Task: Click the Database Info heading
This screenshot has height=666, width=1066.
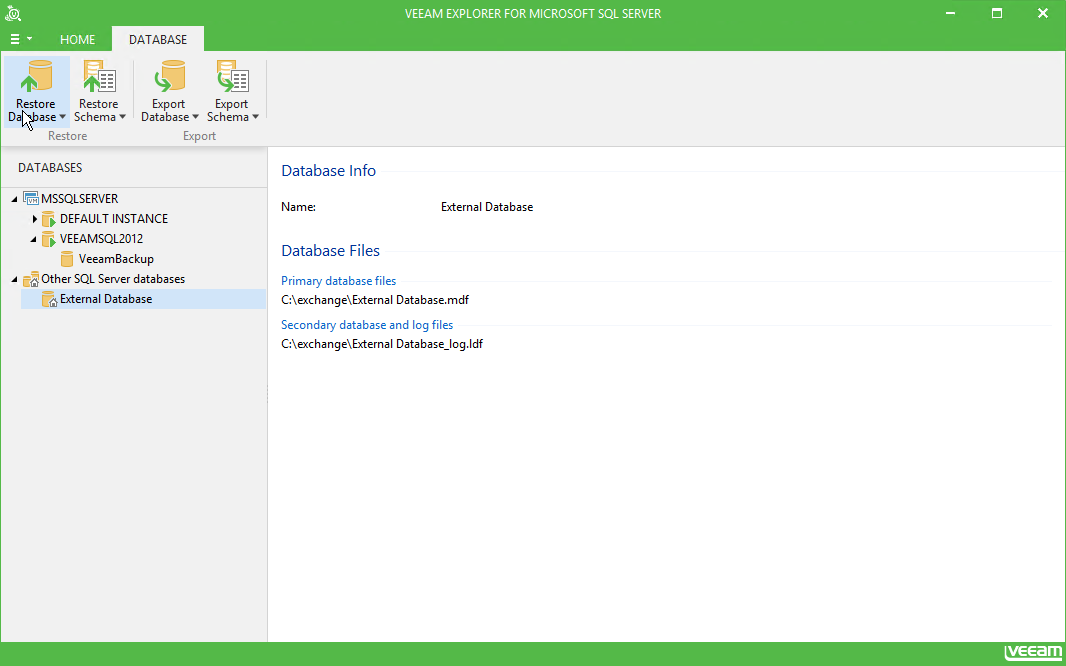Action: point(328,171)
